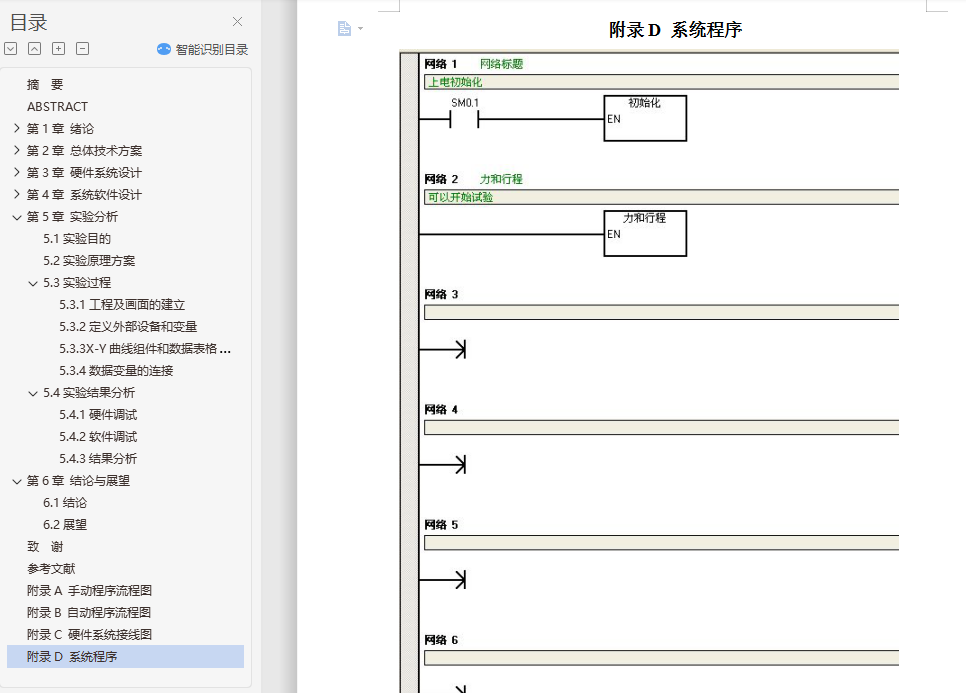
Task: Close the 目录 navigation pane
Action: (x=237, y=22)
